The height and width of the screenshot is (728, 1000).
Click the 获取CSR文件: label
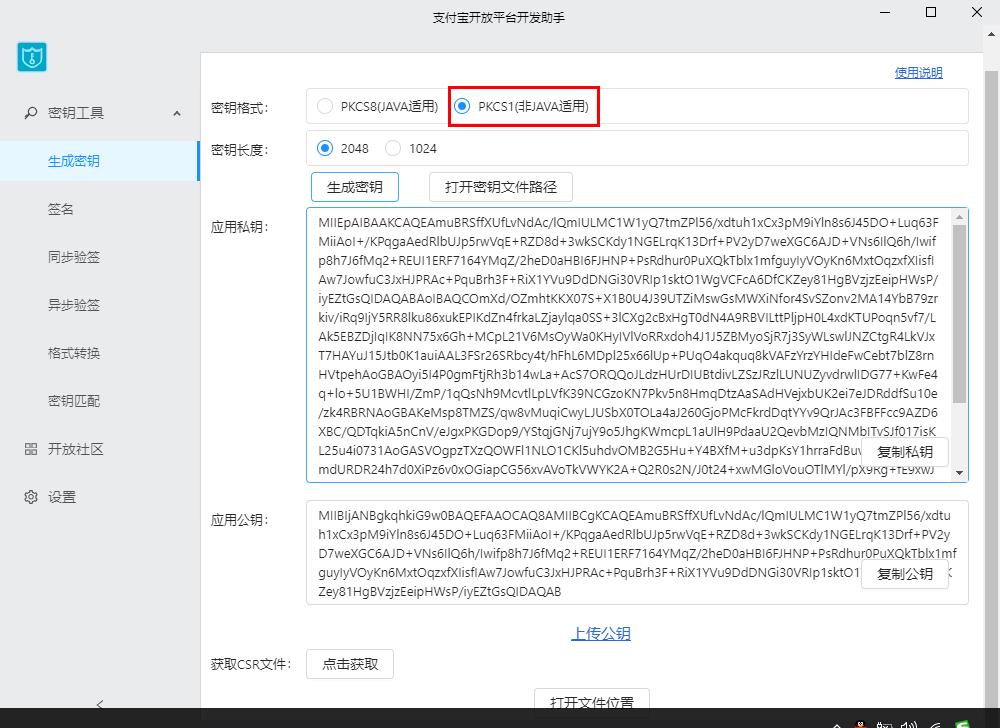(x=251, y=664)
